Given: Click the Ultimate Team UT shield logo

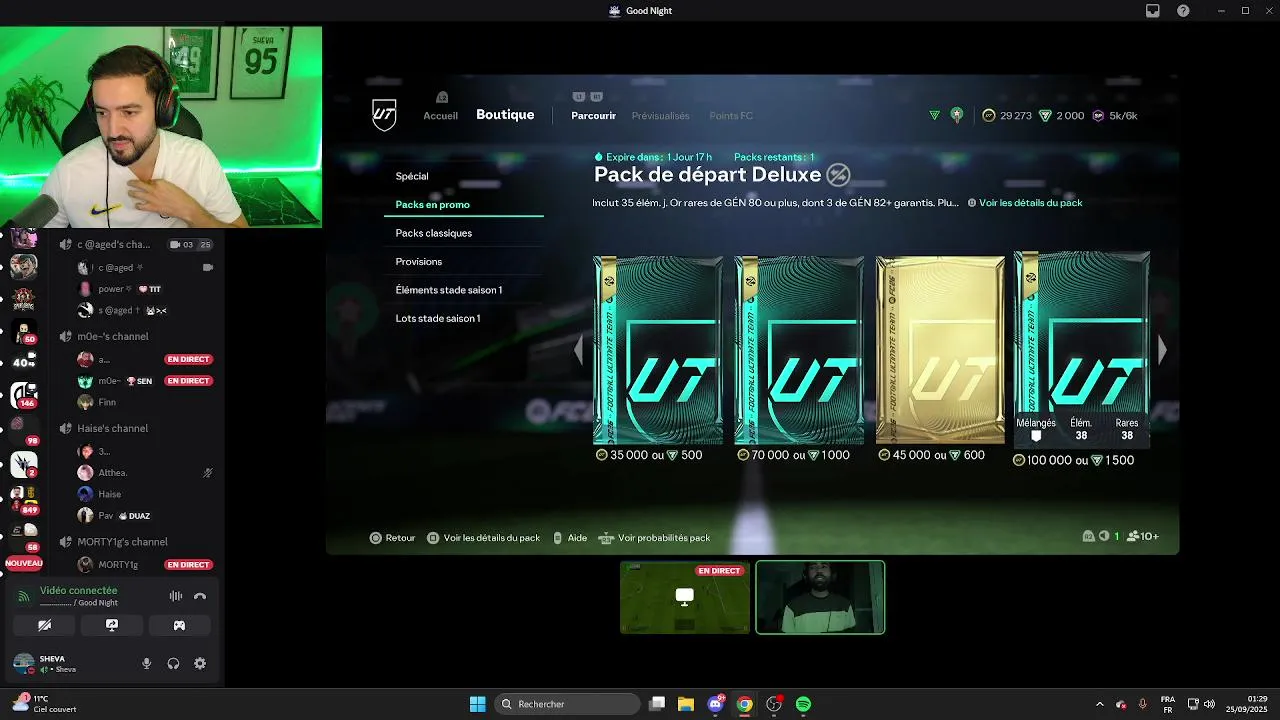Looking at the screenshot, I should pyautogui.click(x=384, y=115).
